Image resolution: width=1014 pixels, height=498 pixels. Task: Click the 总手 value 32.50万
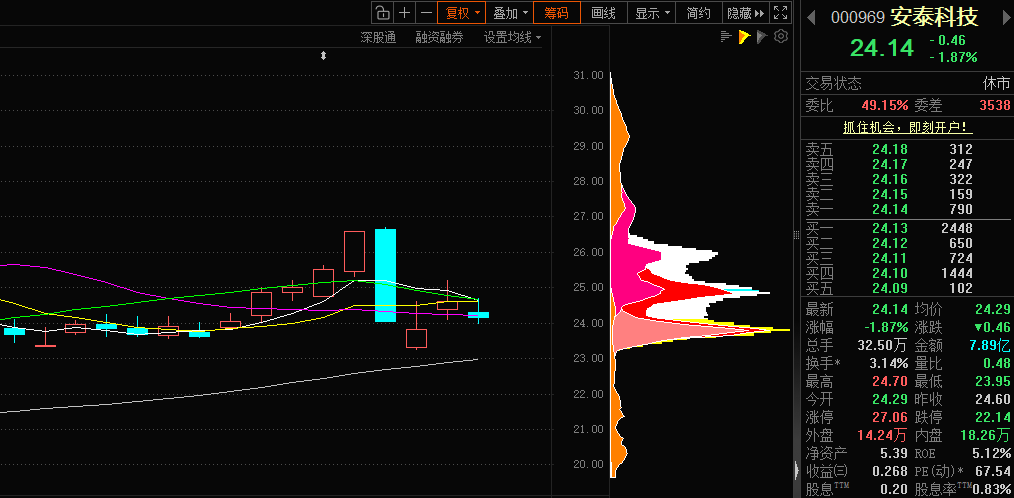pos(883,345)
